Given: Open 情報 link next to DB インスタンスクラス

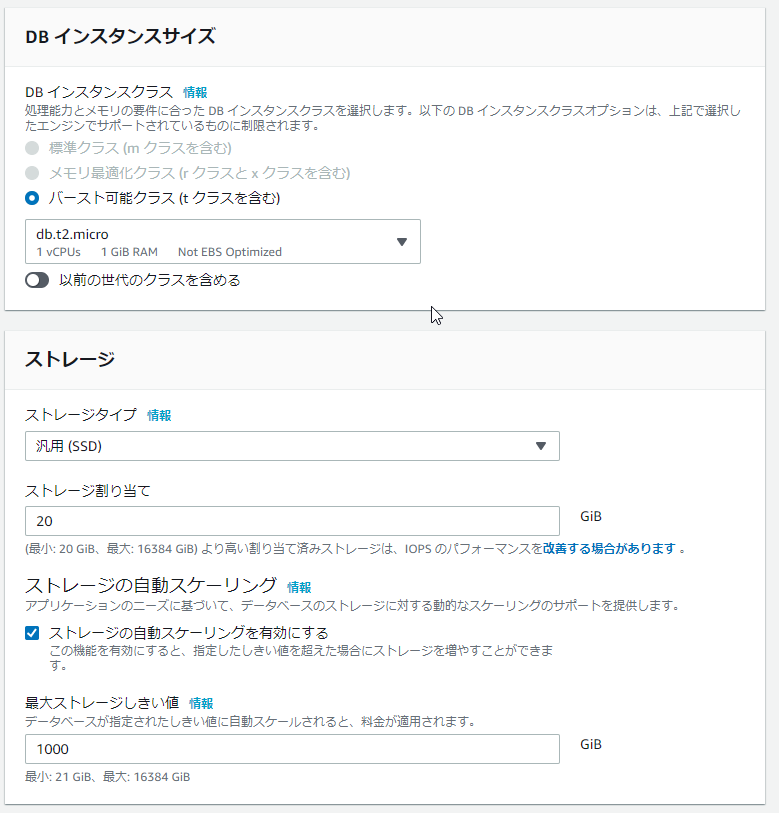Looking at the screenshot, I should pyautogui.click(x=195, y=92).
